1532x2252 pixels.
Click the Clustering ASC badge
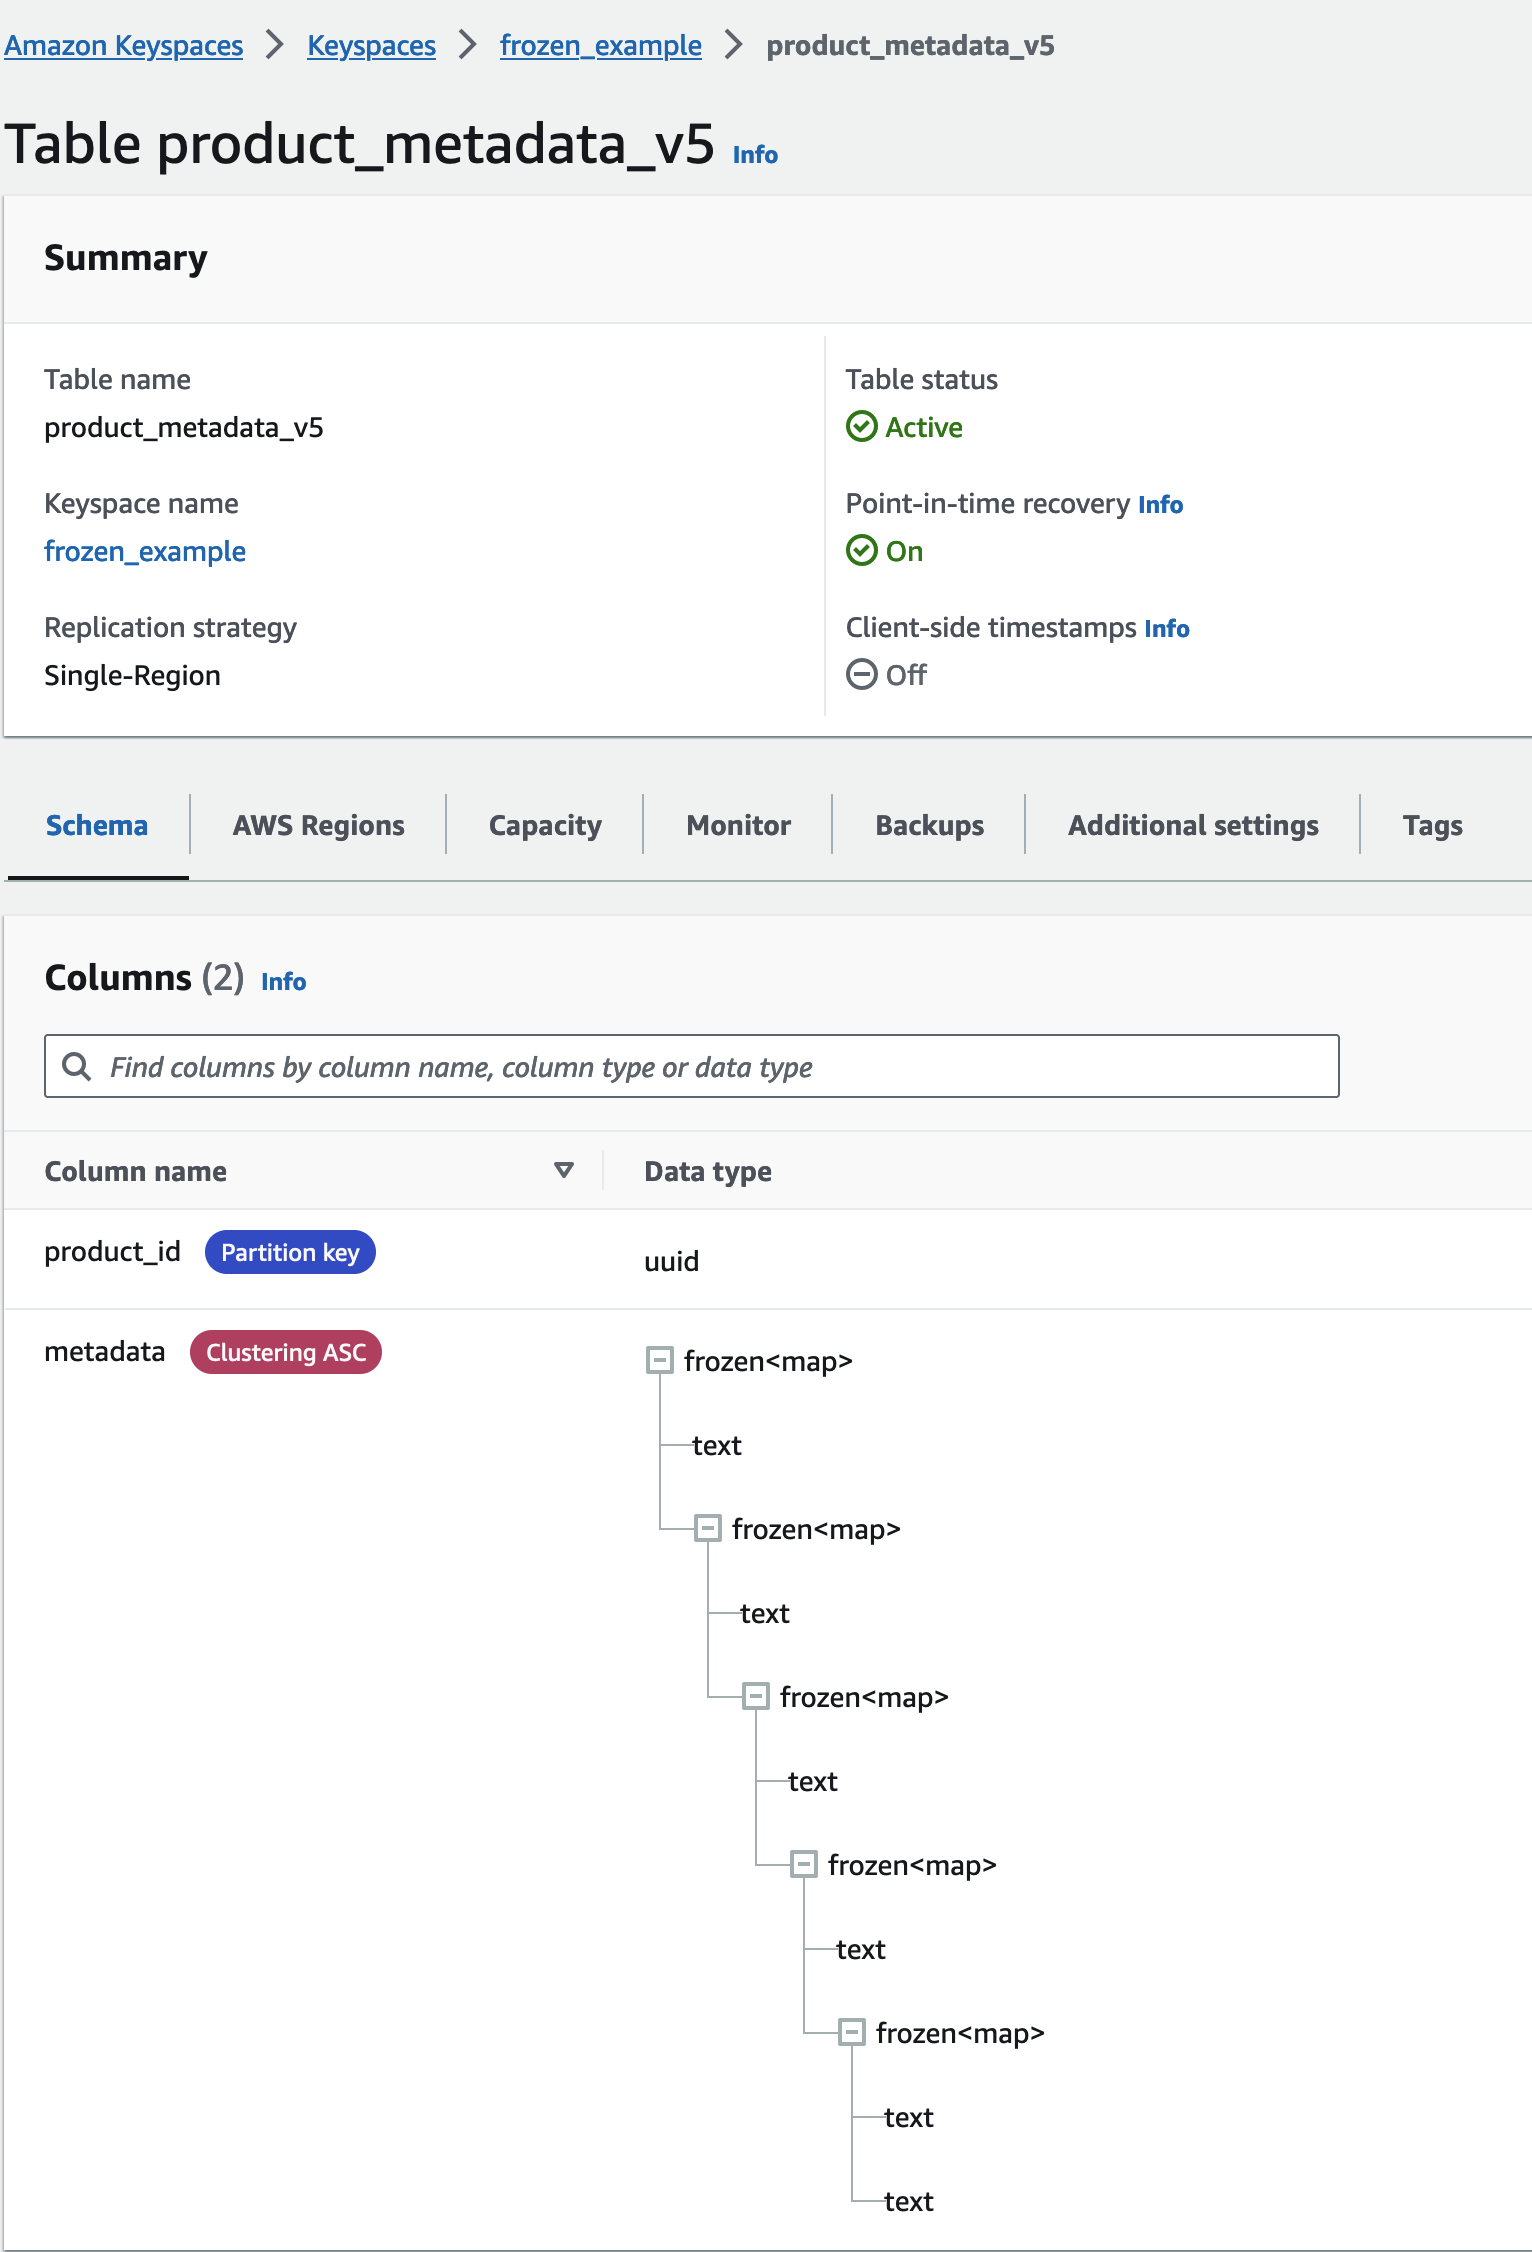coord(286,1353)
